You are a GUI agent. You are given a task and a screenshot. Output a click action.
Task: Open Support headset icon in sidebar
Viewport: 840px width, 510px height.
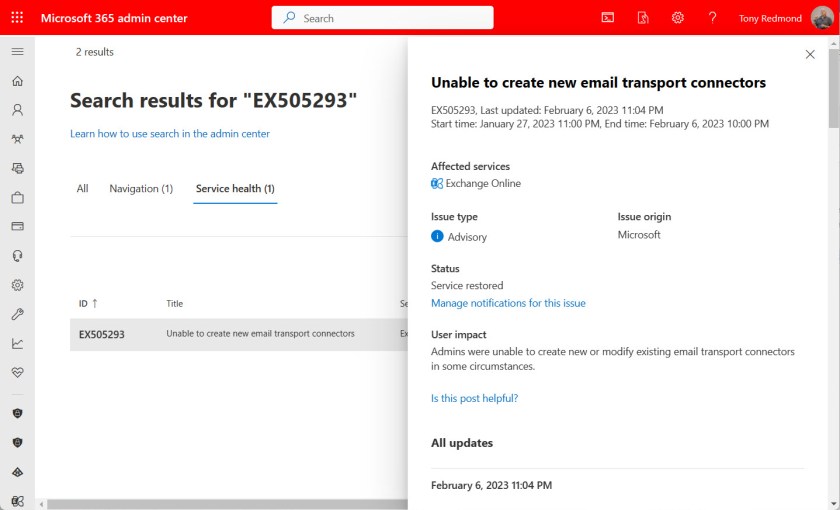tap(17, 256)
